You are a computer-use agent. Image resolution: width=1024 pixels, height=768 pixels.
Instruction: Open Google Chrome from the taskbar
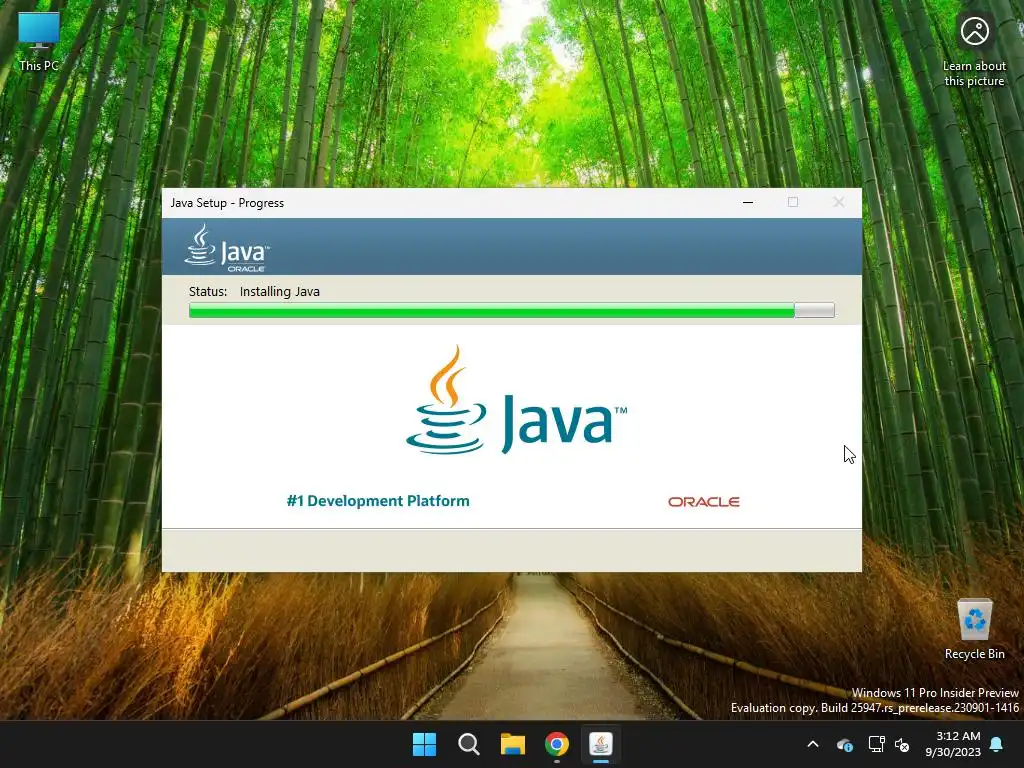click(x=557, y=744)
